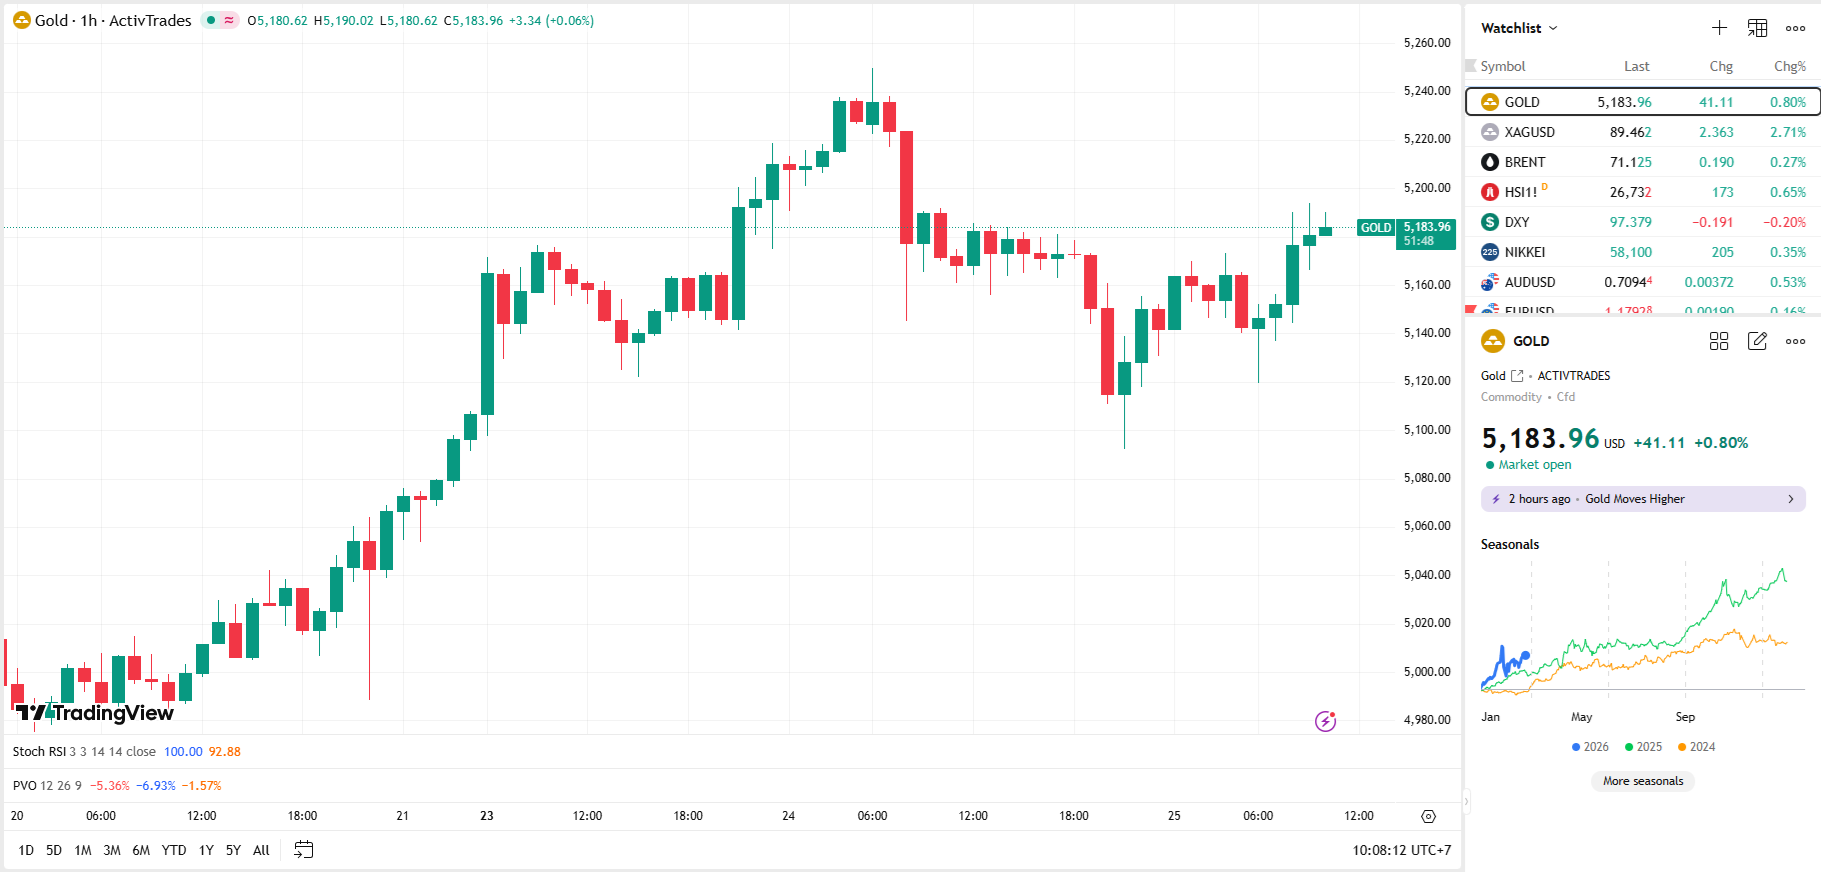Image resolution: width=1821 pixels, height=872 pixels.
Task: Expand the Gold Moves Higher news arrow
Action: click(x=1790, y=499)
